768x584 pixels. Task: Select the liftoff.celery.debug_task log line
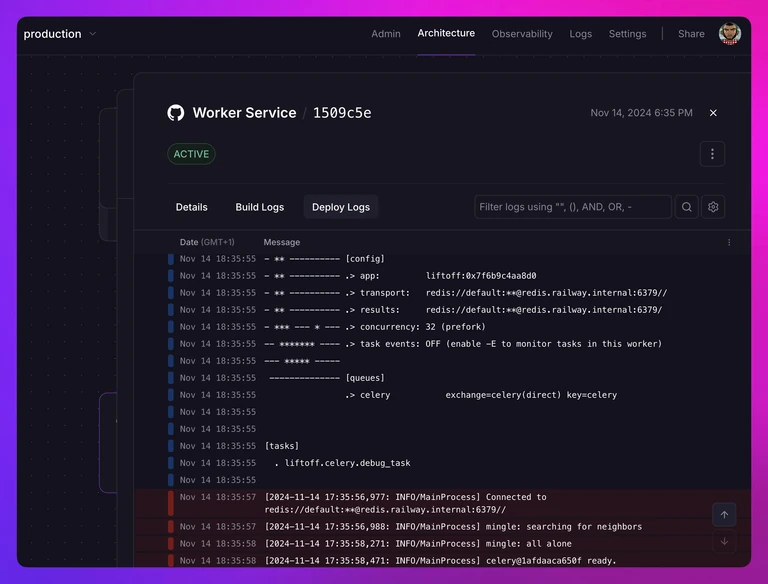pyautogui.click(x=442, y=463)
